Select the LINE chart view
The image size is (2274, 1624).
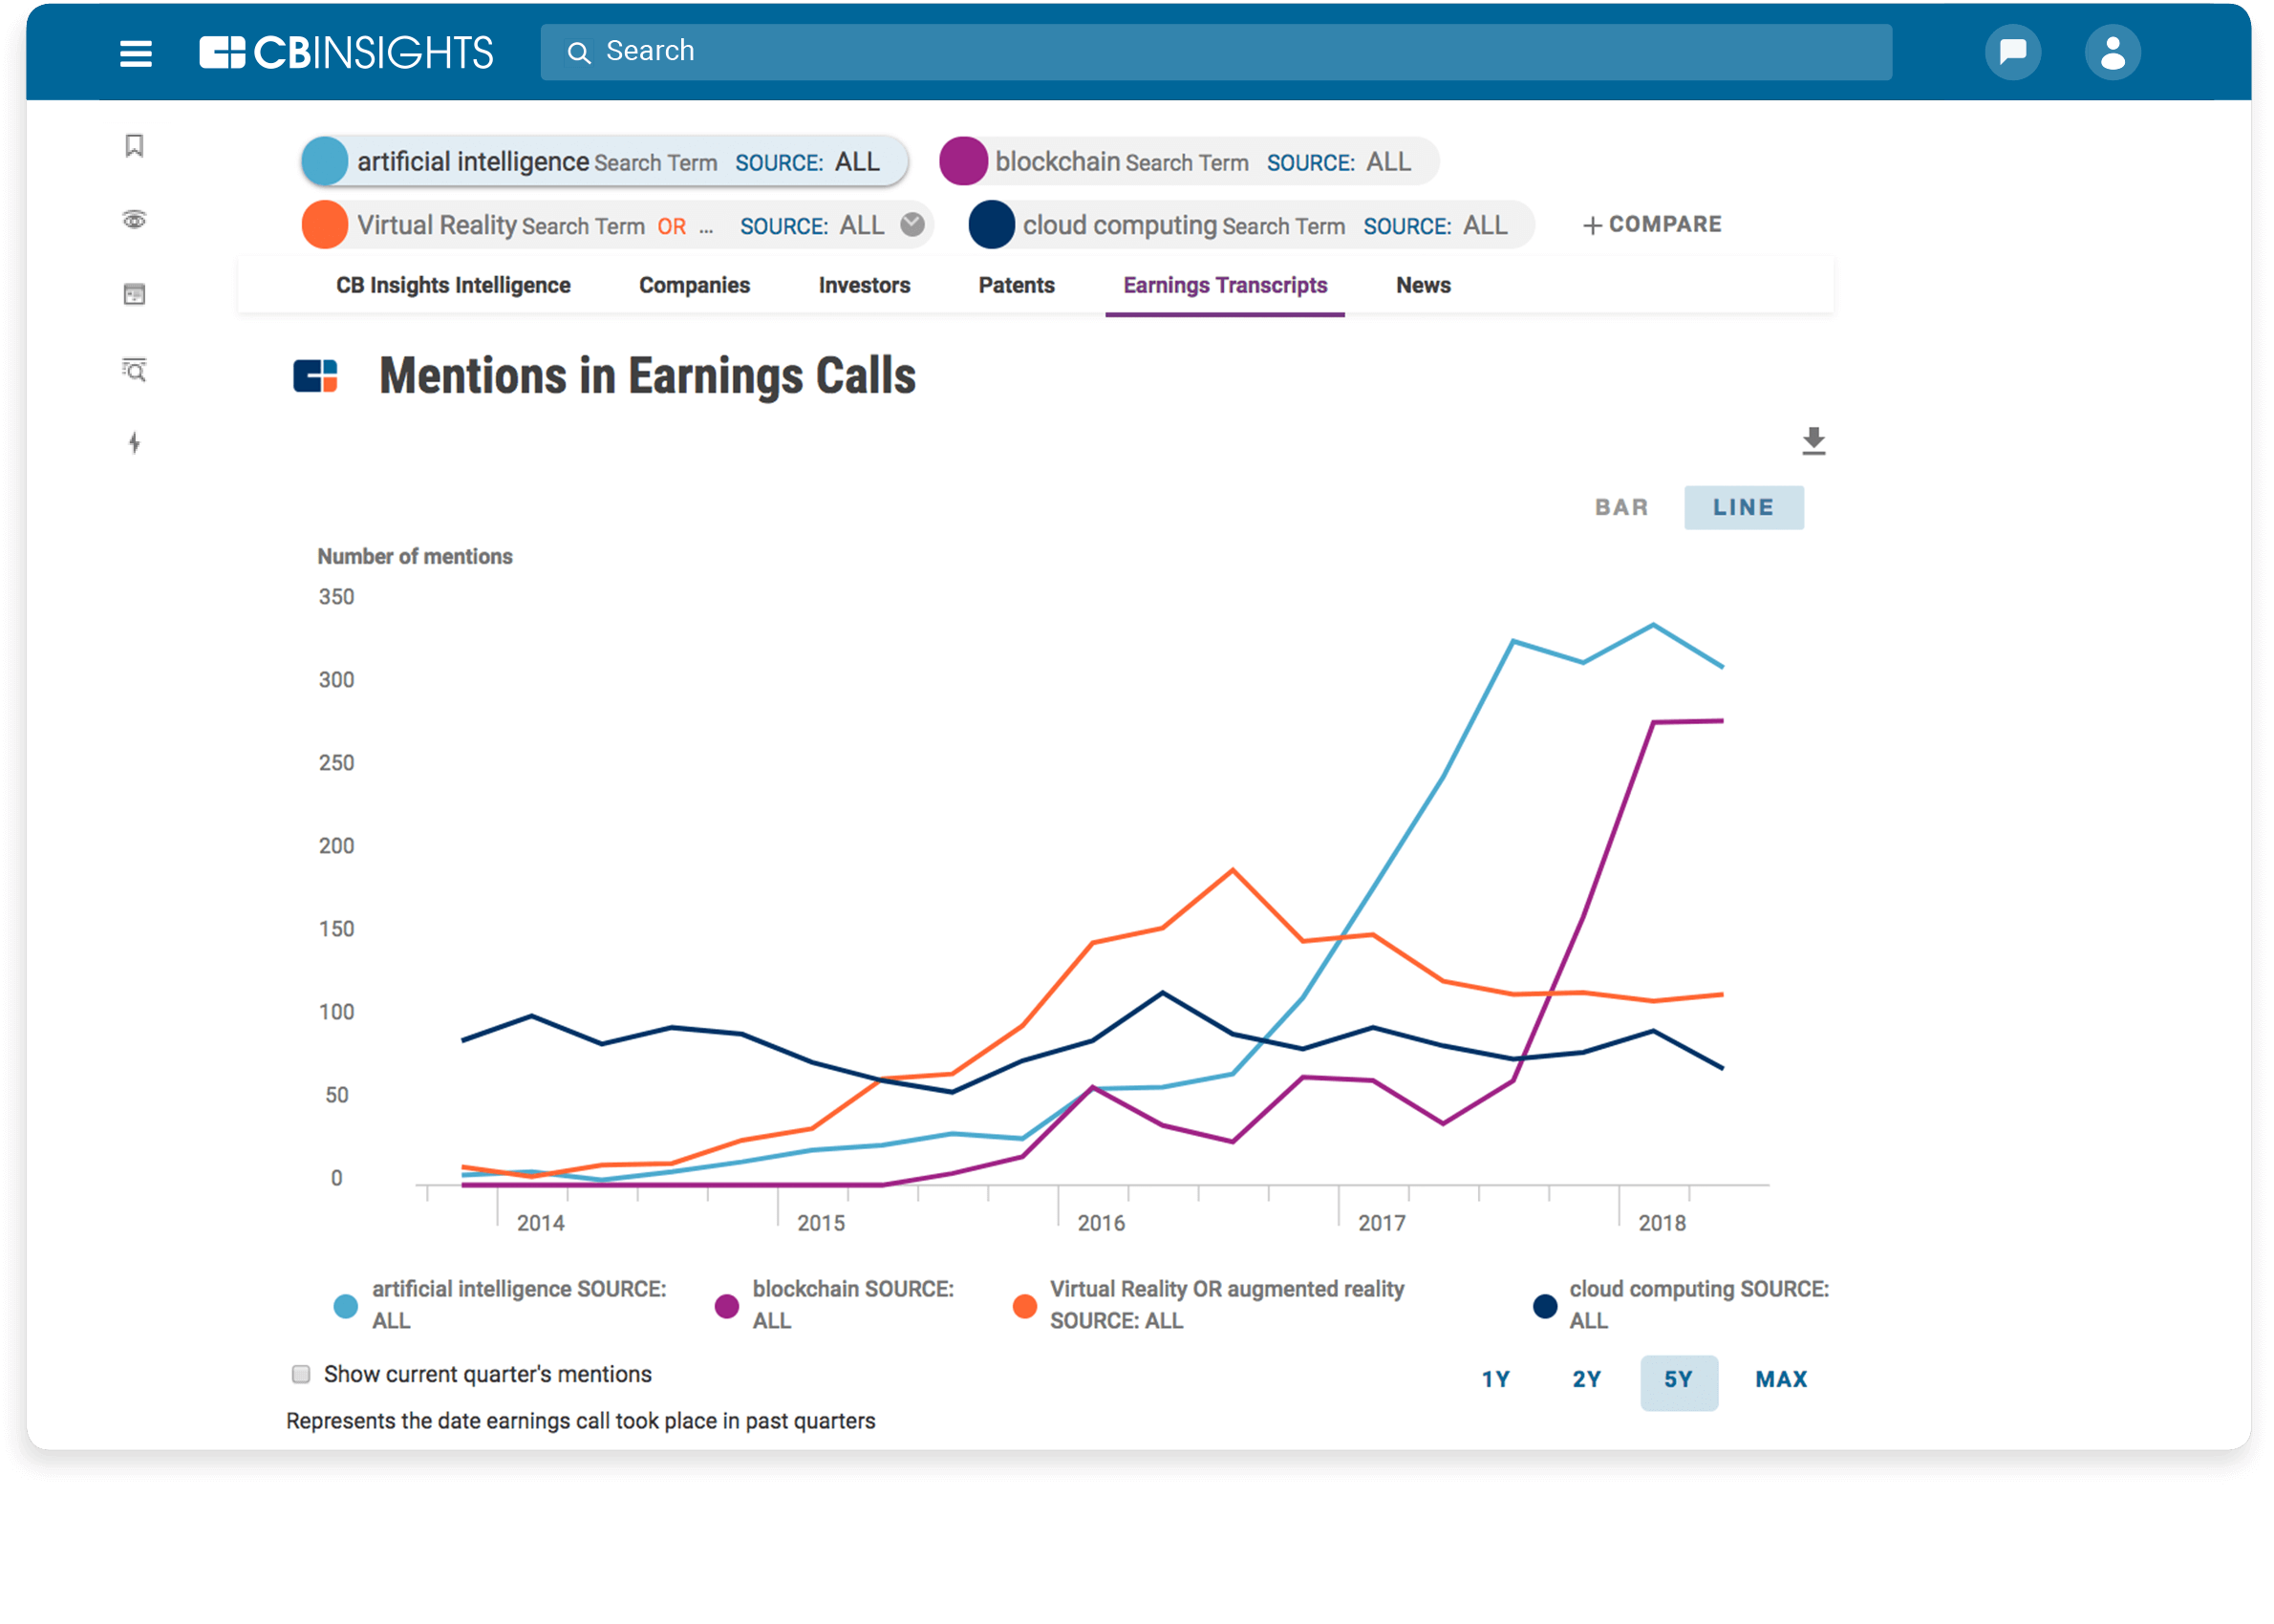point(1743,508)
